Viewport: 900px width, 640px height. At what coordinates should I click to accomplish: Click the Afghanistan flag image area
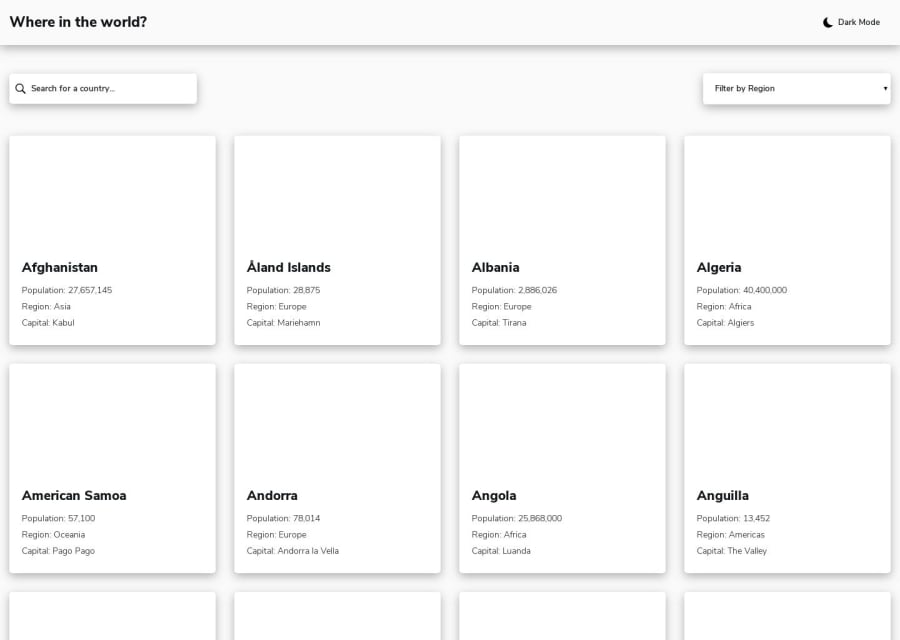[112, 192]
